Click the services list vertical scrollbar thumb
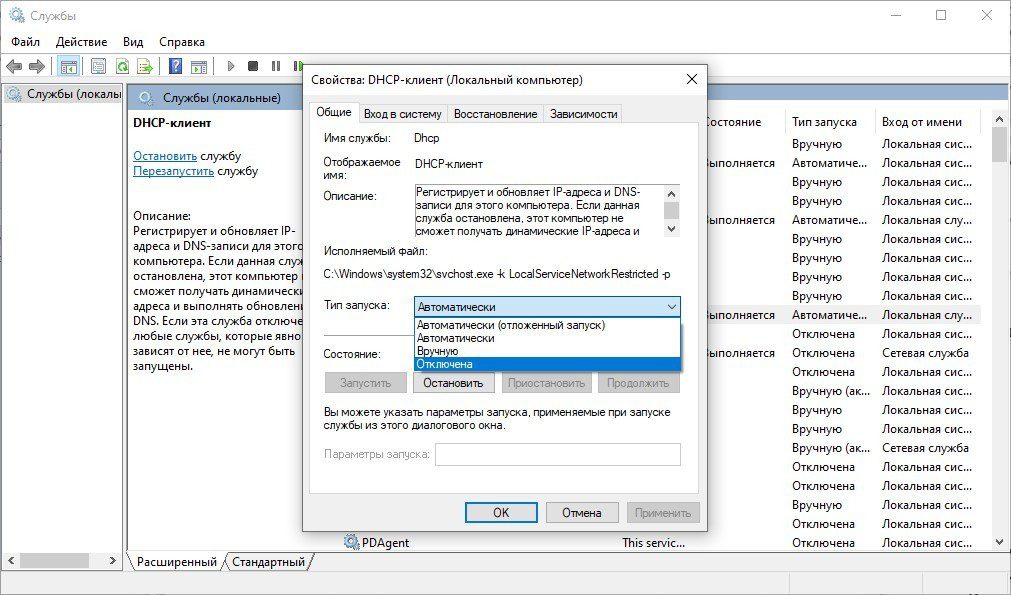 pos(999,145)
